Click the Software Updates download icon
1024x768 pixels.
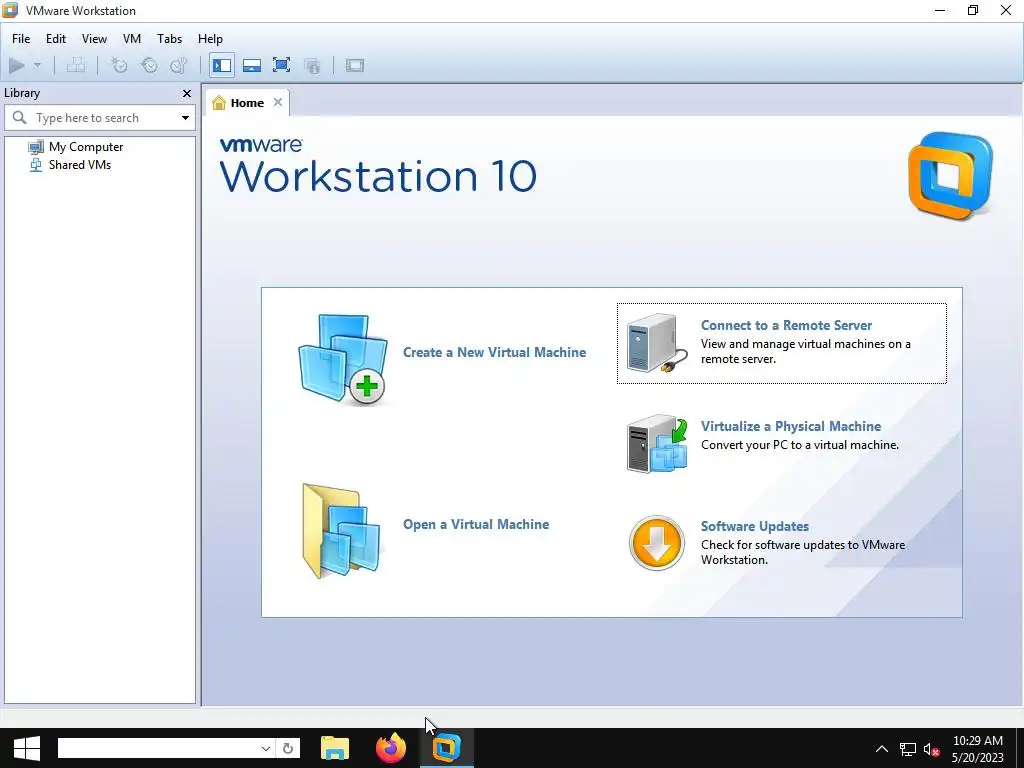click(656, 543)
